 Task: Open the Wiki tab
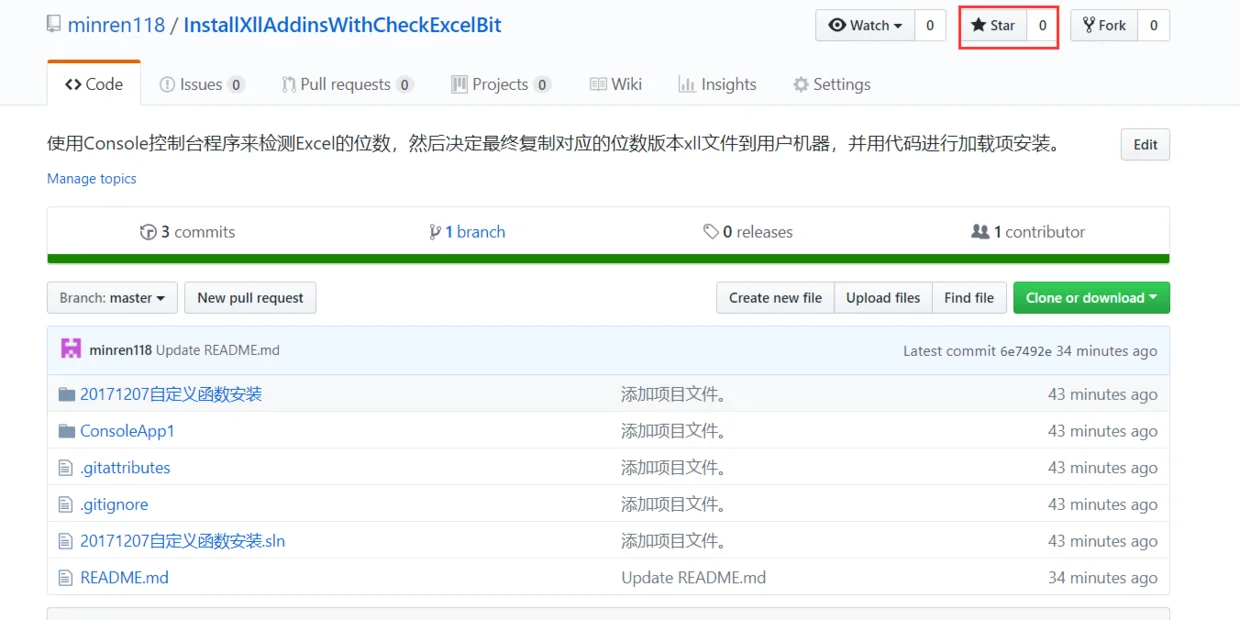[x=616, y=85]
